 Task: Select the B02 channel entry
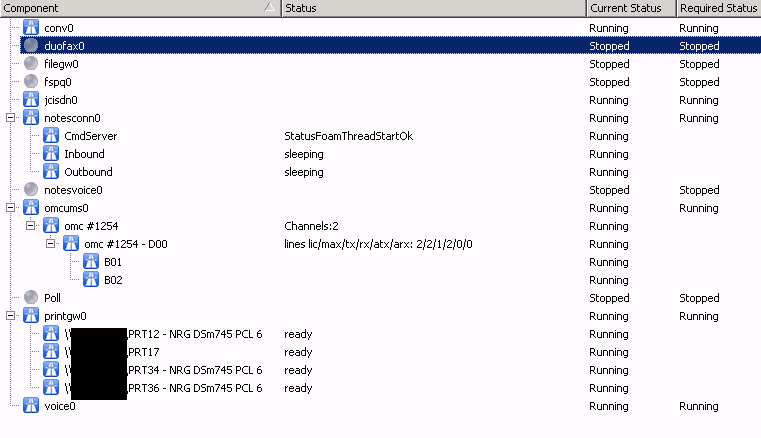point(112,280)
